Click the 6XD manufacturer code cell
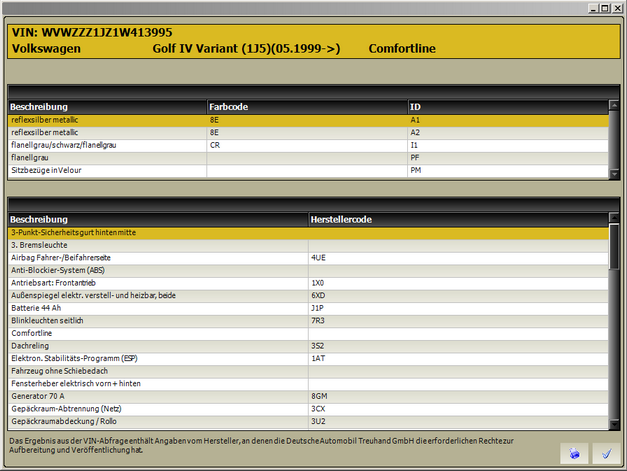 pos(458,296)
